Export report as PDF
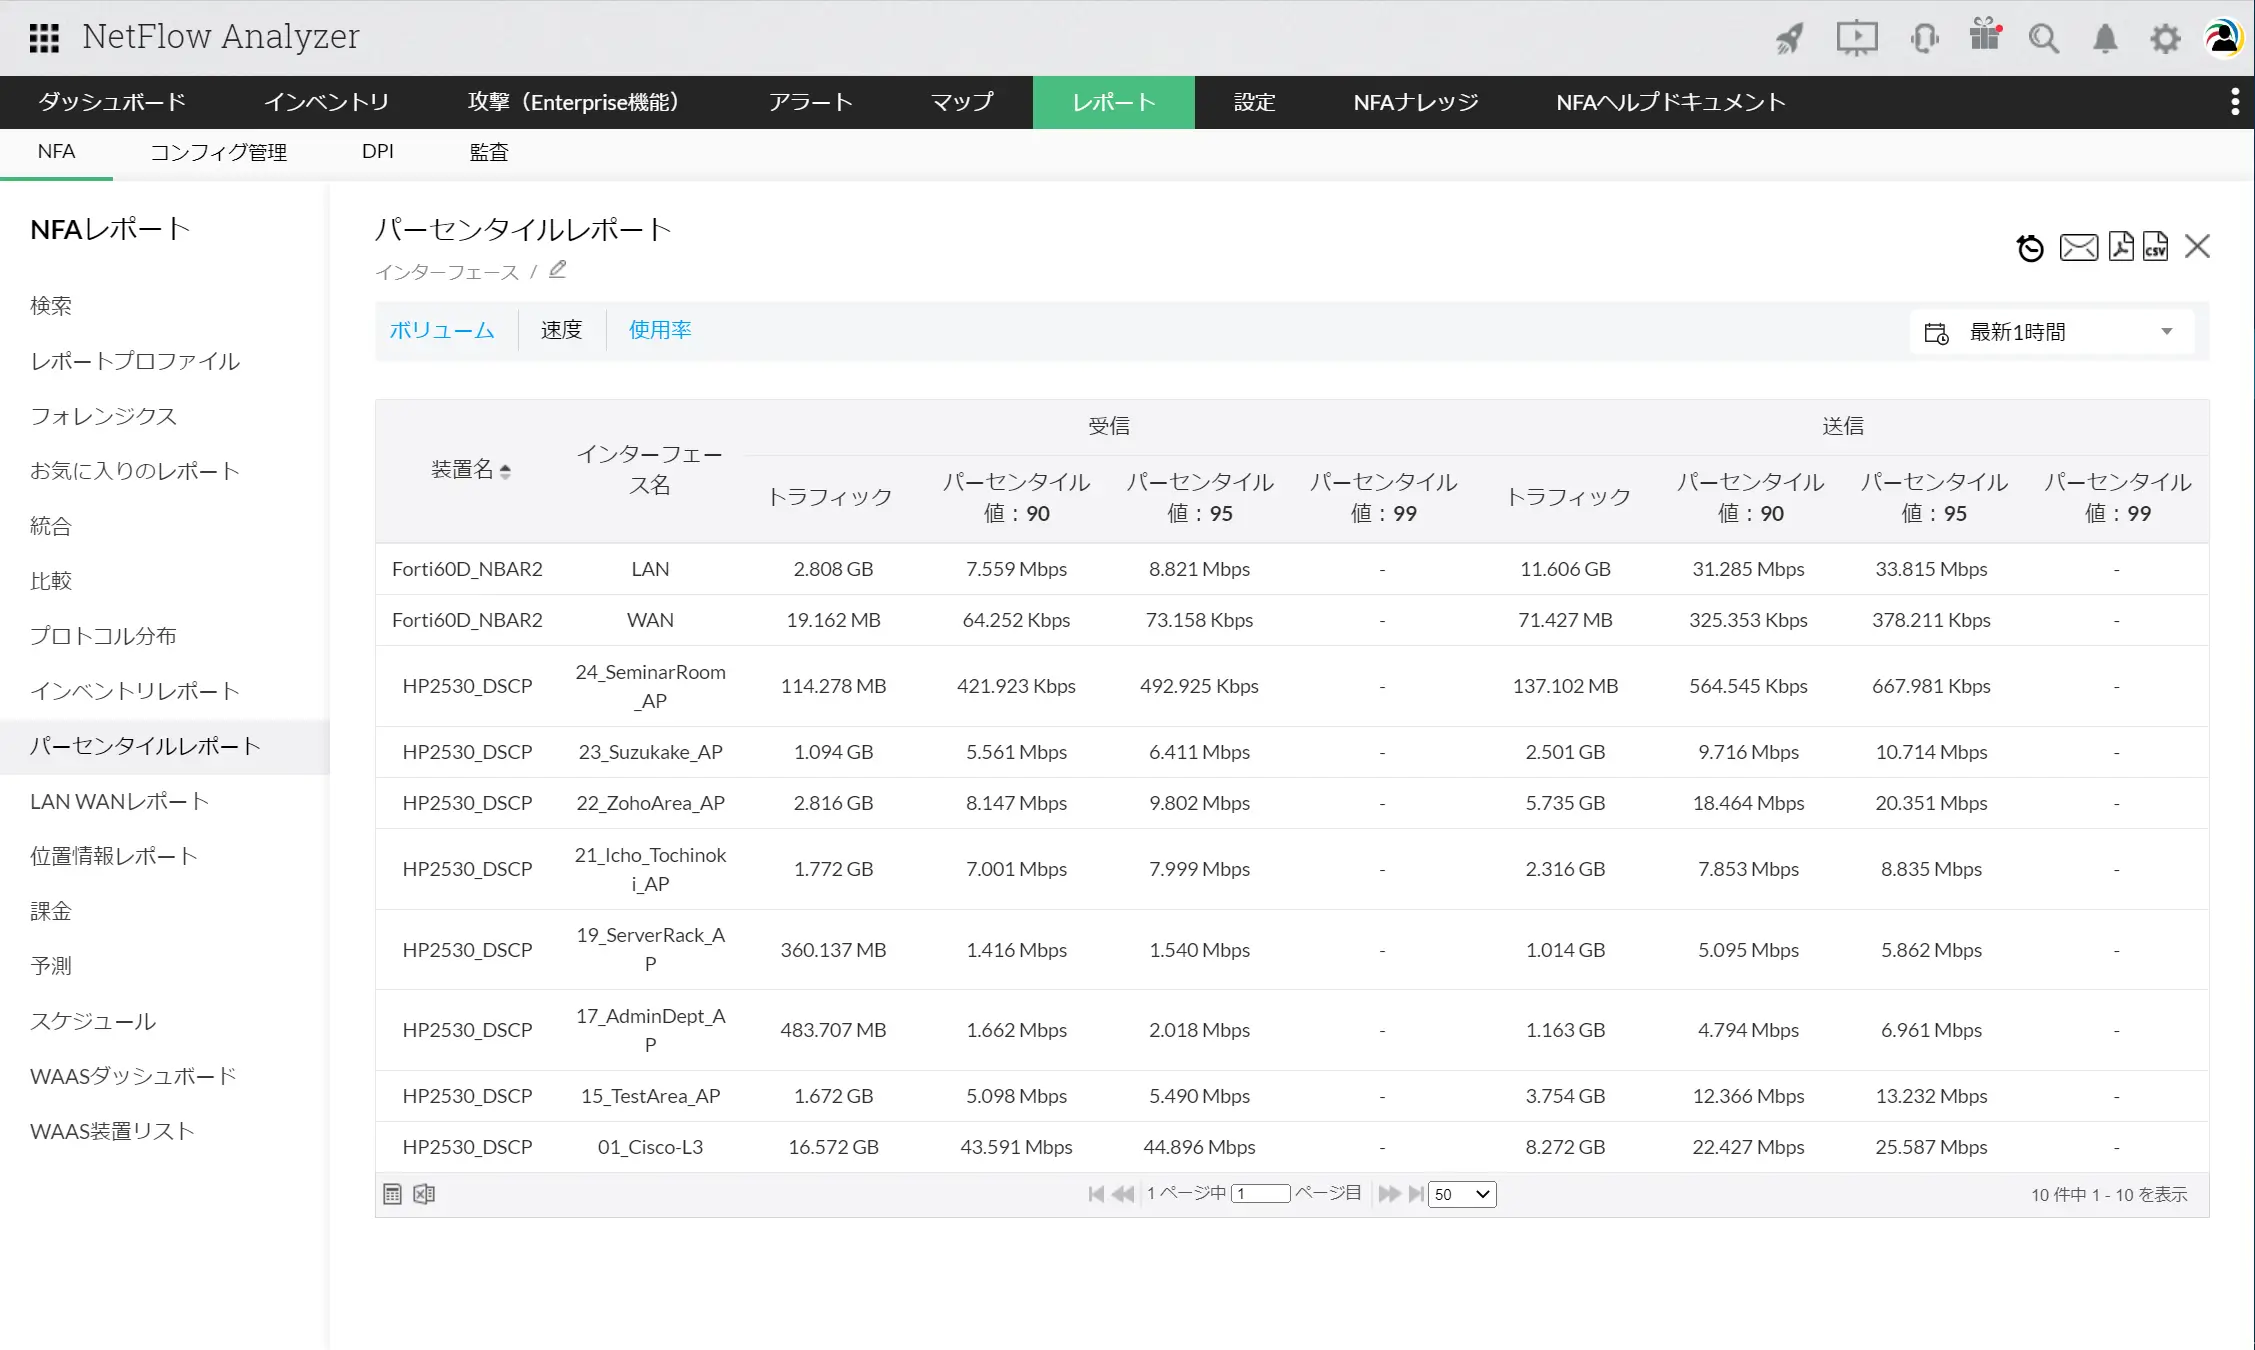 coord(2120,246)
